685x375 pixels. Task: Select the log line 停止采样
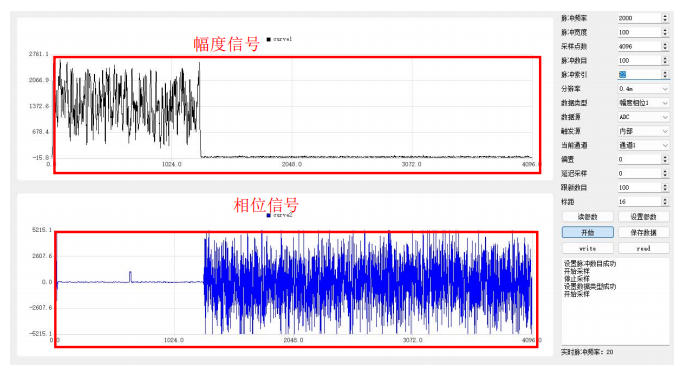coord(577,279)
